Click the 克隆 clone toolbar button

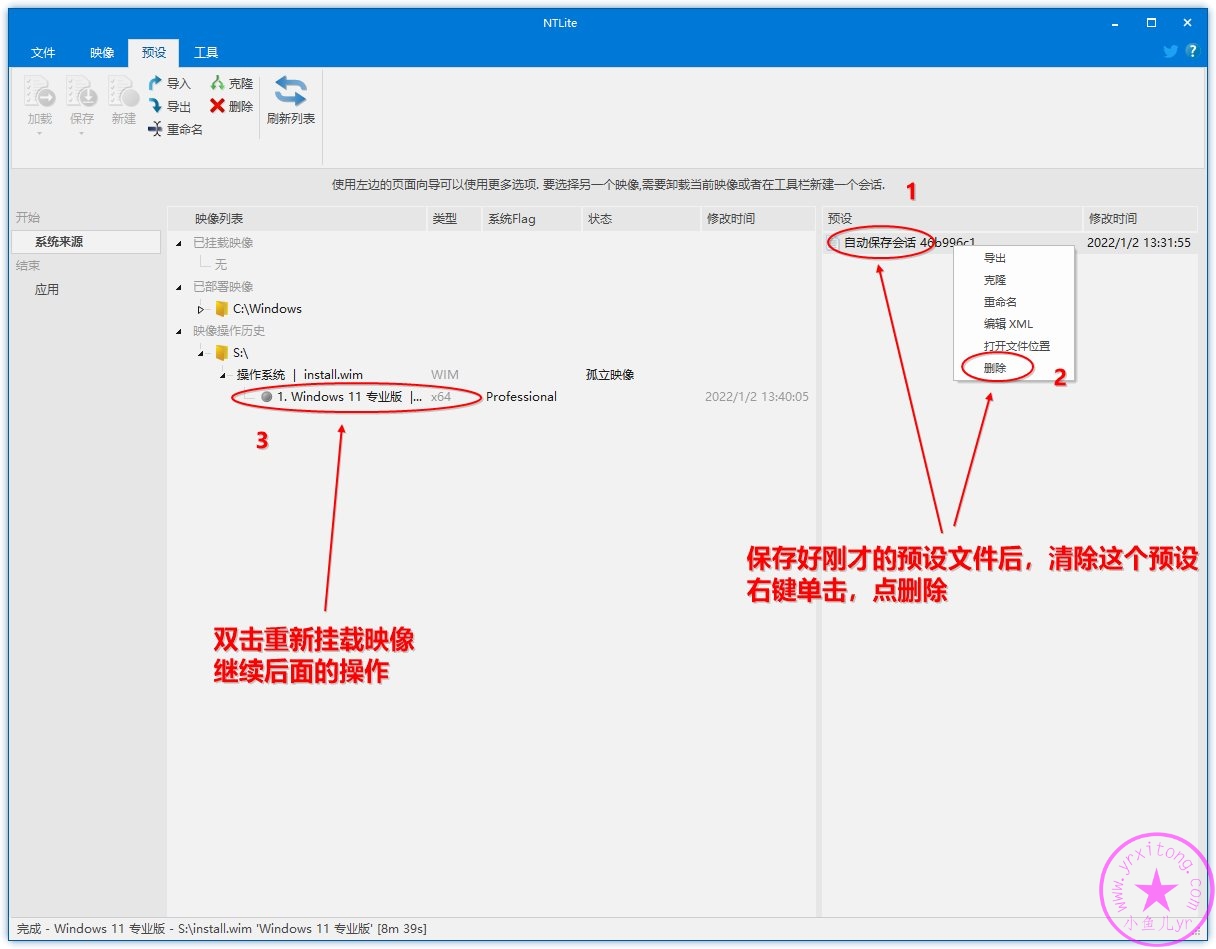point(232,84)
